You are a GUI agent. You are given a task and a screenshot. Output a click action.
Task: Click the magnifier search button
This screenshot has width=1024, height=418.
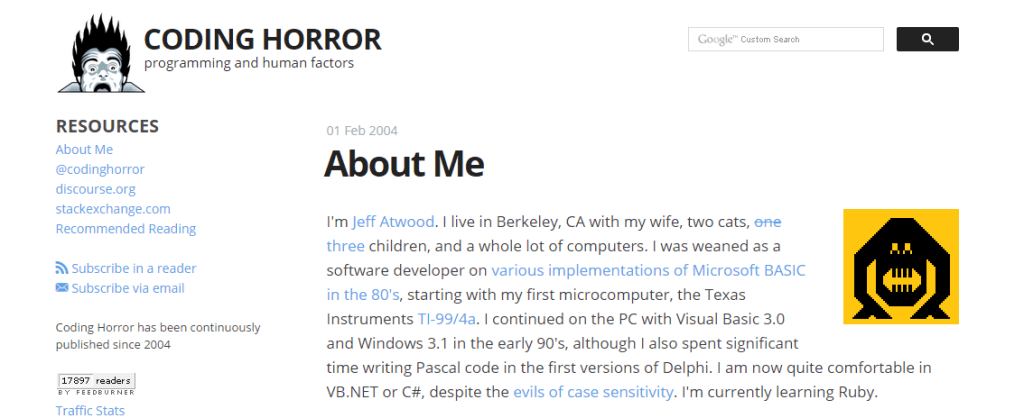tap(927, 39)
